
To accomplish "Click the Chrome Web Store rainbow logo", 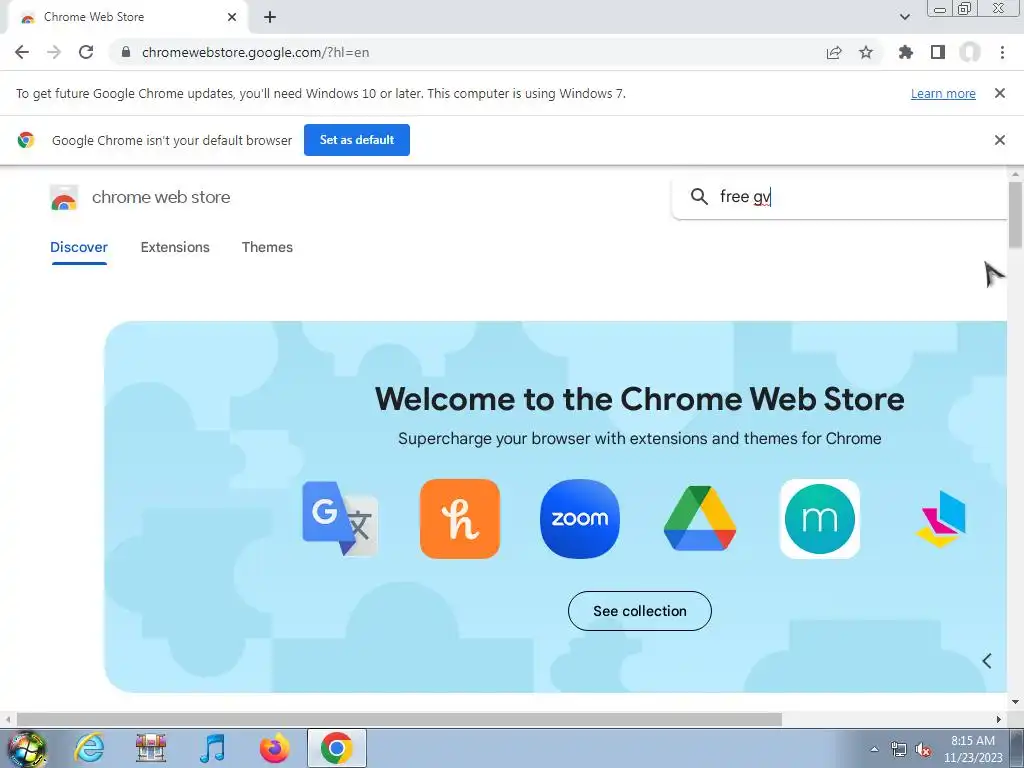I will pyautogui.click(x=64, y=198).
